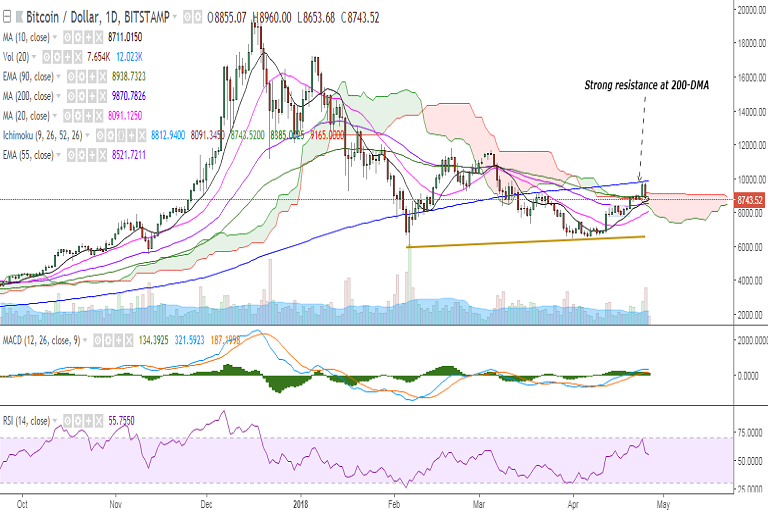This screenshot has width=768, height=512.
Task: Remove Ichimoku indicator with X
Action: pos(142,135)
